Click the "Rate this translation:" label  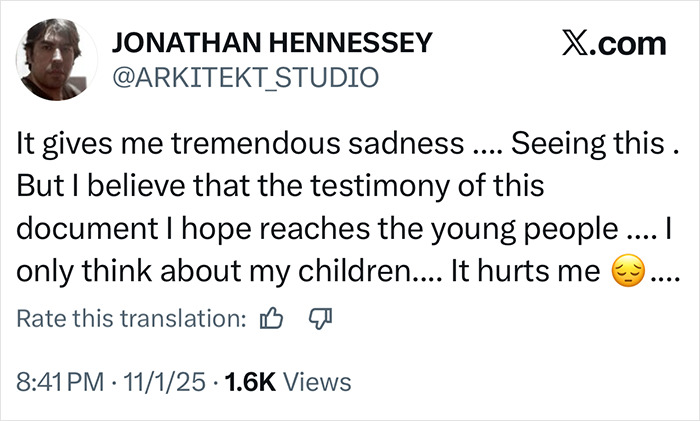click(132, 320)
